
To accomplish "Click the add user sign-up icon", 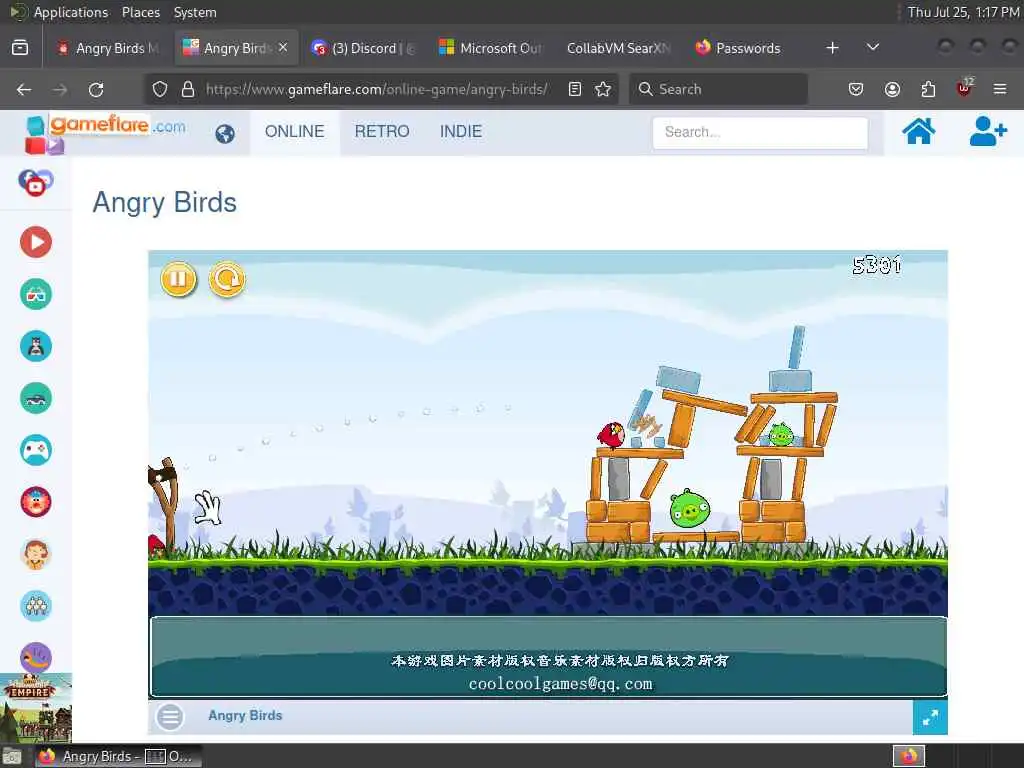I will pos(987,131).
